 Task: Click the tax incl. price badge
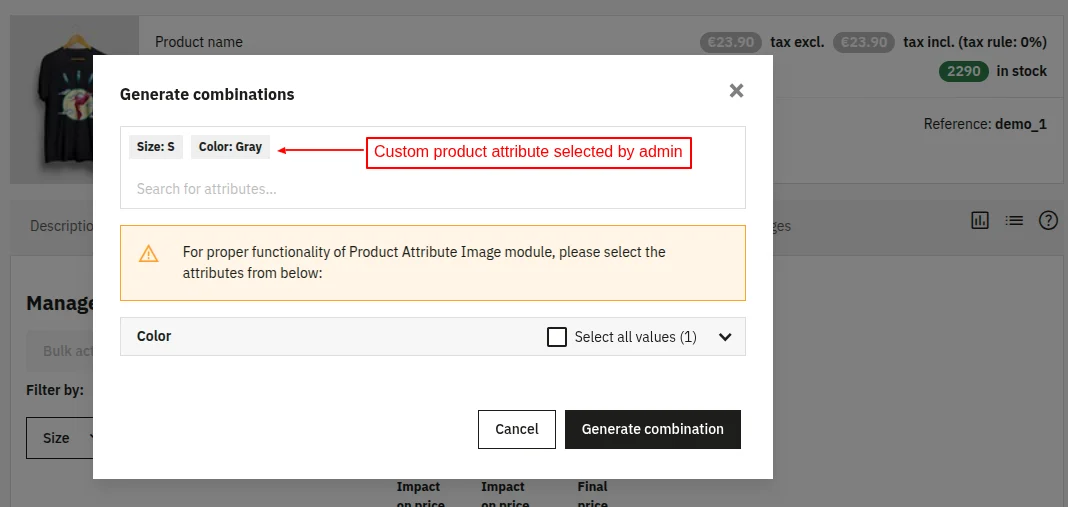pyautogui.click(x=864, y=42)
